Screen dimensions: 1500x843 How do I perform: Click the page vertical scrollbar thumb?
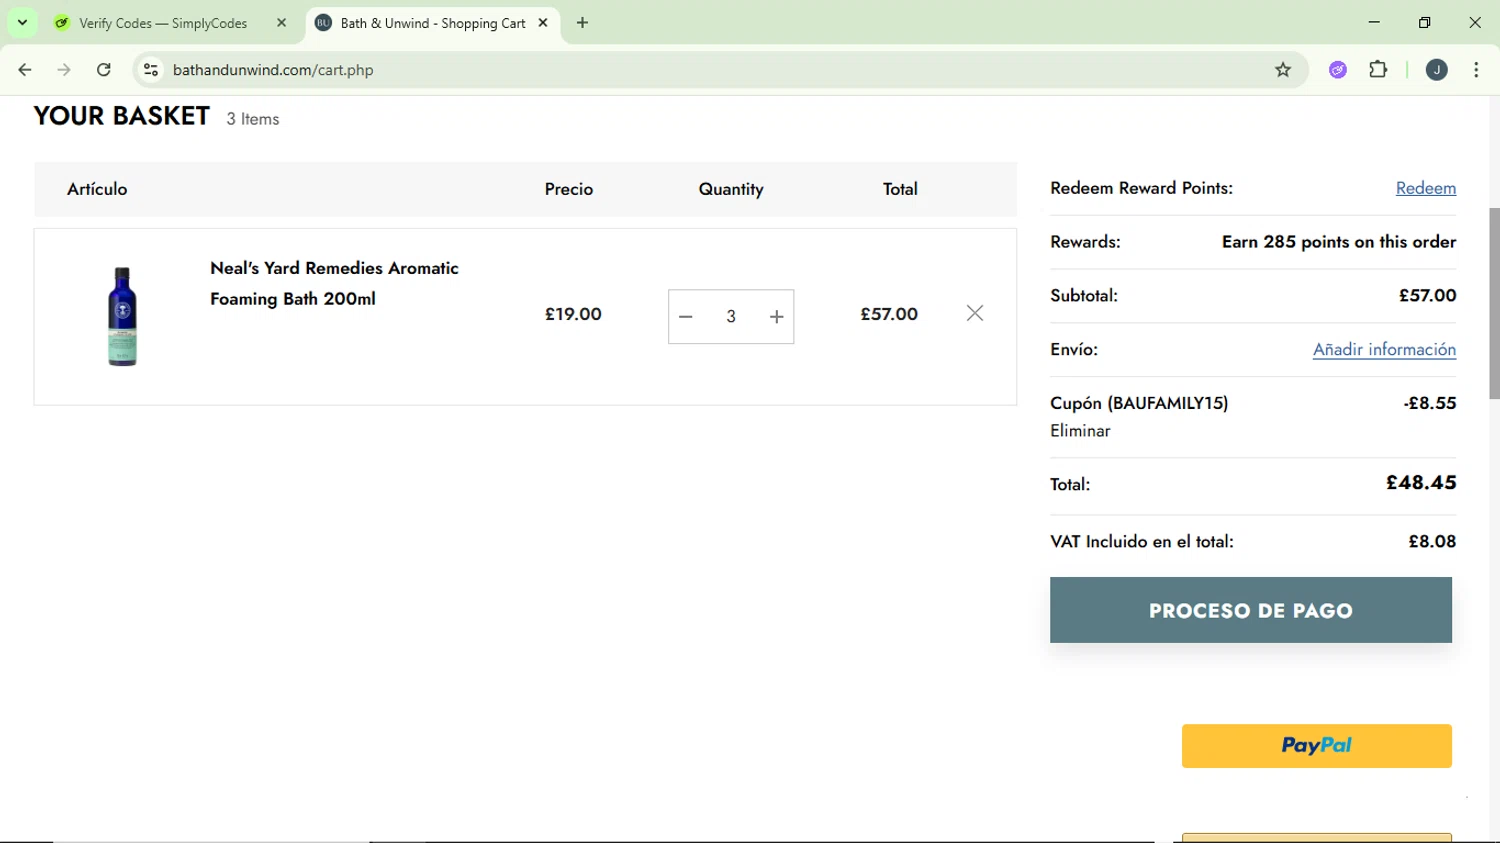pos(1494,303)
